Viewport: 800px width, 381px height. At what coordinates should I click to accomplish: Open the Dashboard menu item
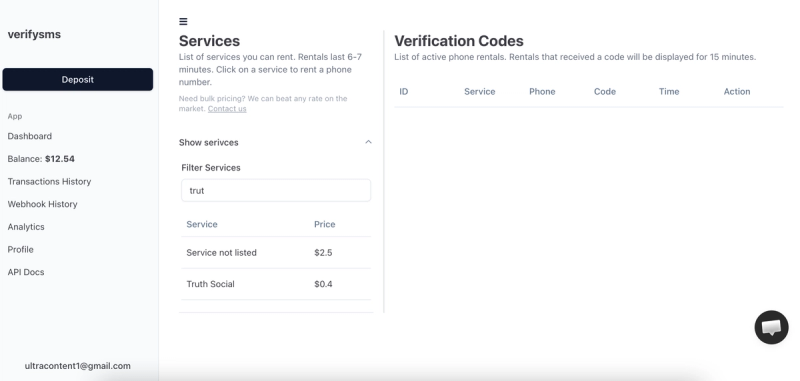30,136
